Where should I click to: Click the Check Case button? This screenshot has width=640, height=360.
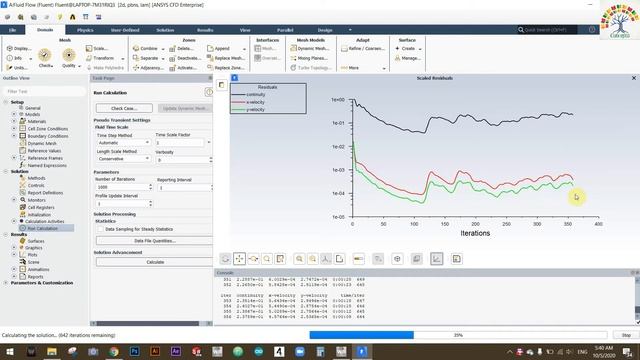coord(124,108)
